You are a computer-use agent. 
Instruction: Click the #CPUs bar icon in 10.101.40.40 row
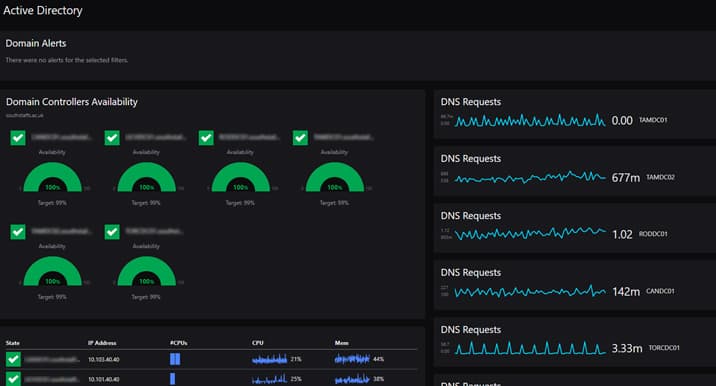point(173,379)
